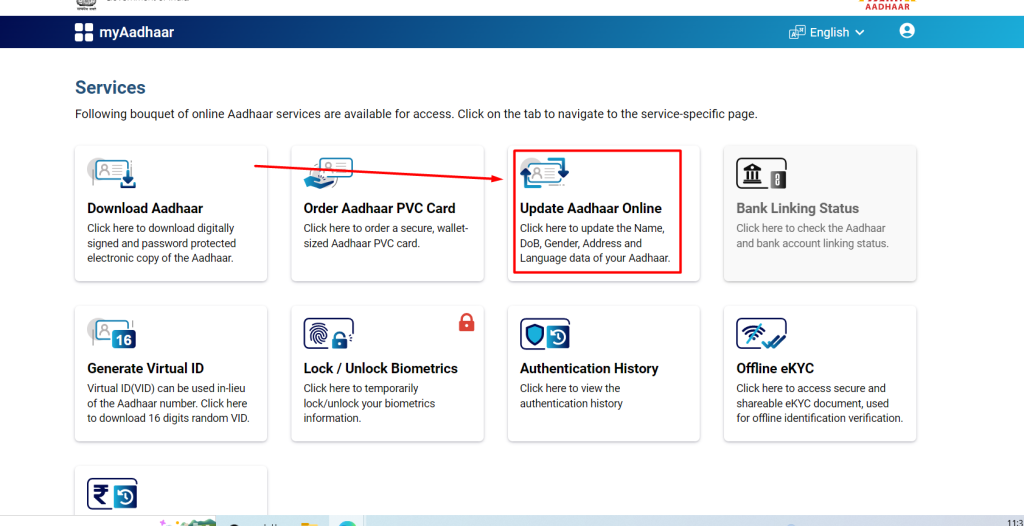This screenshot has height=526, width=1024.
Task: Click the myAadhaar header brand text
Action: click(136, 32)
